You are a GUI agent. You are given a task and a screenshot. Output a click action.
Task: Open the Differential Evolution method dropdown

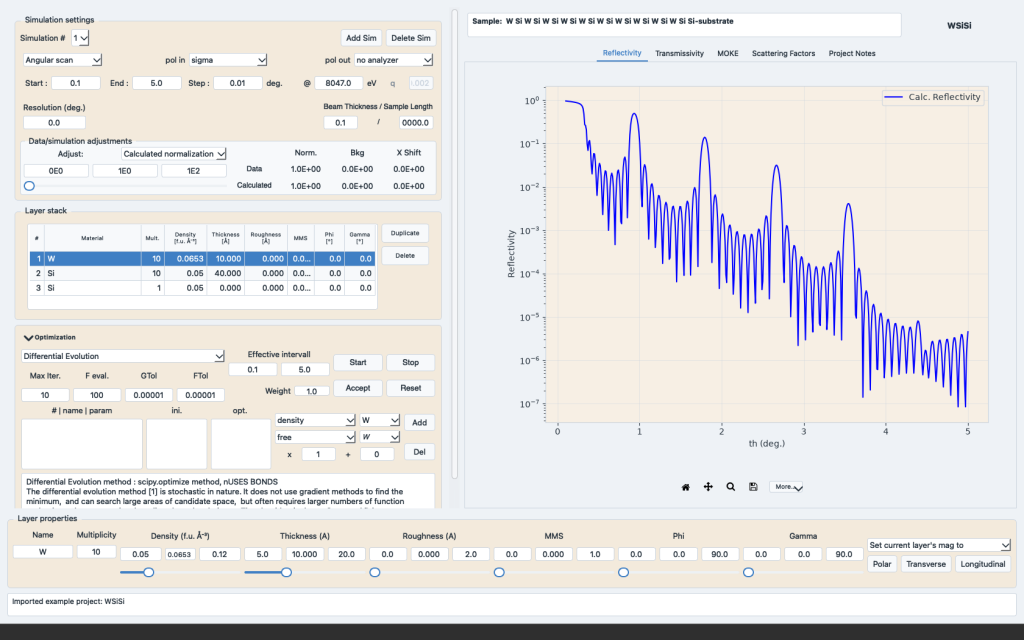tap(123, 357)
